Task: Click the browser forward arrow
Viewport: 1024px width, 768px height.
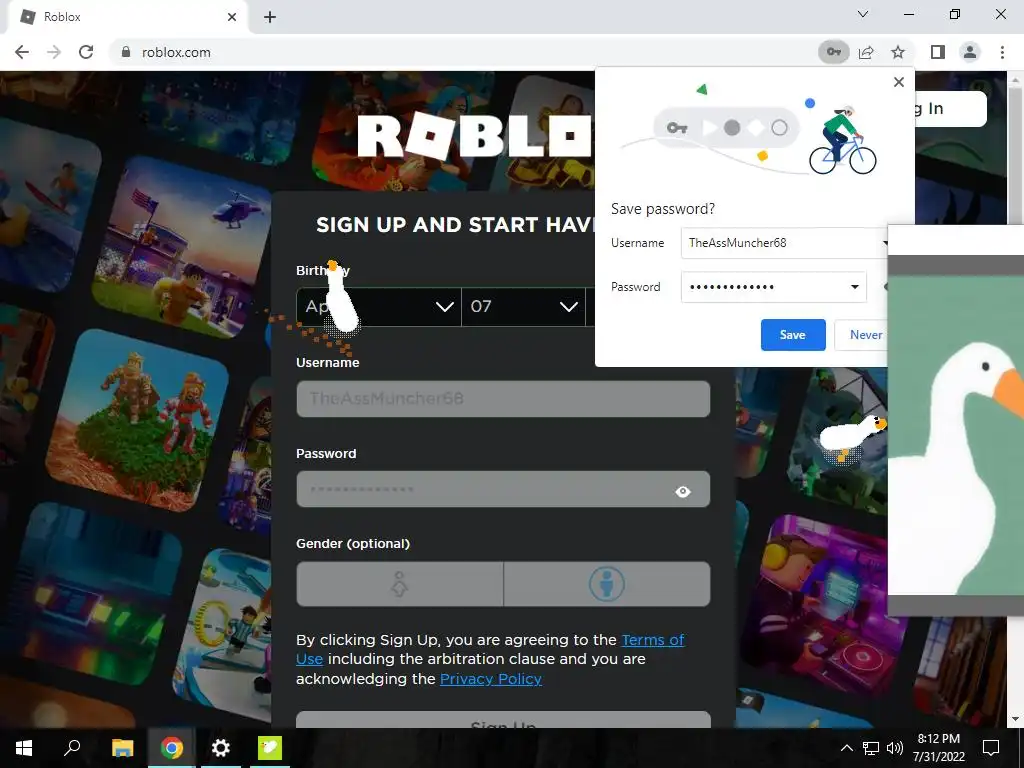Action: 54,52
